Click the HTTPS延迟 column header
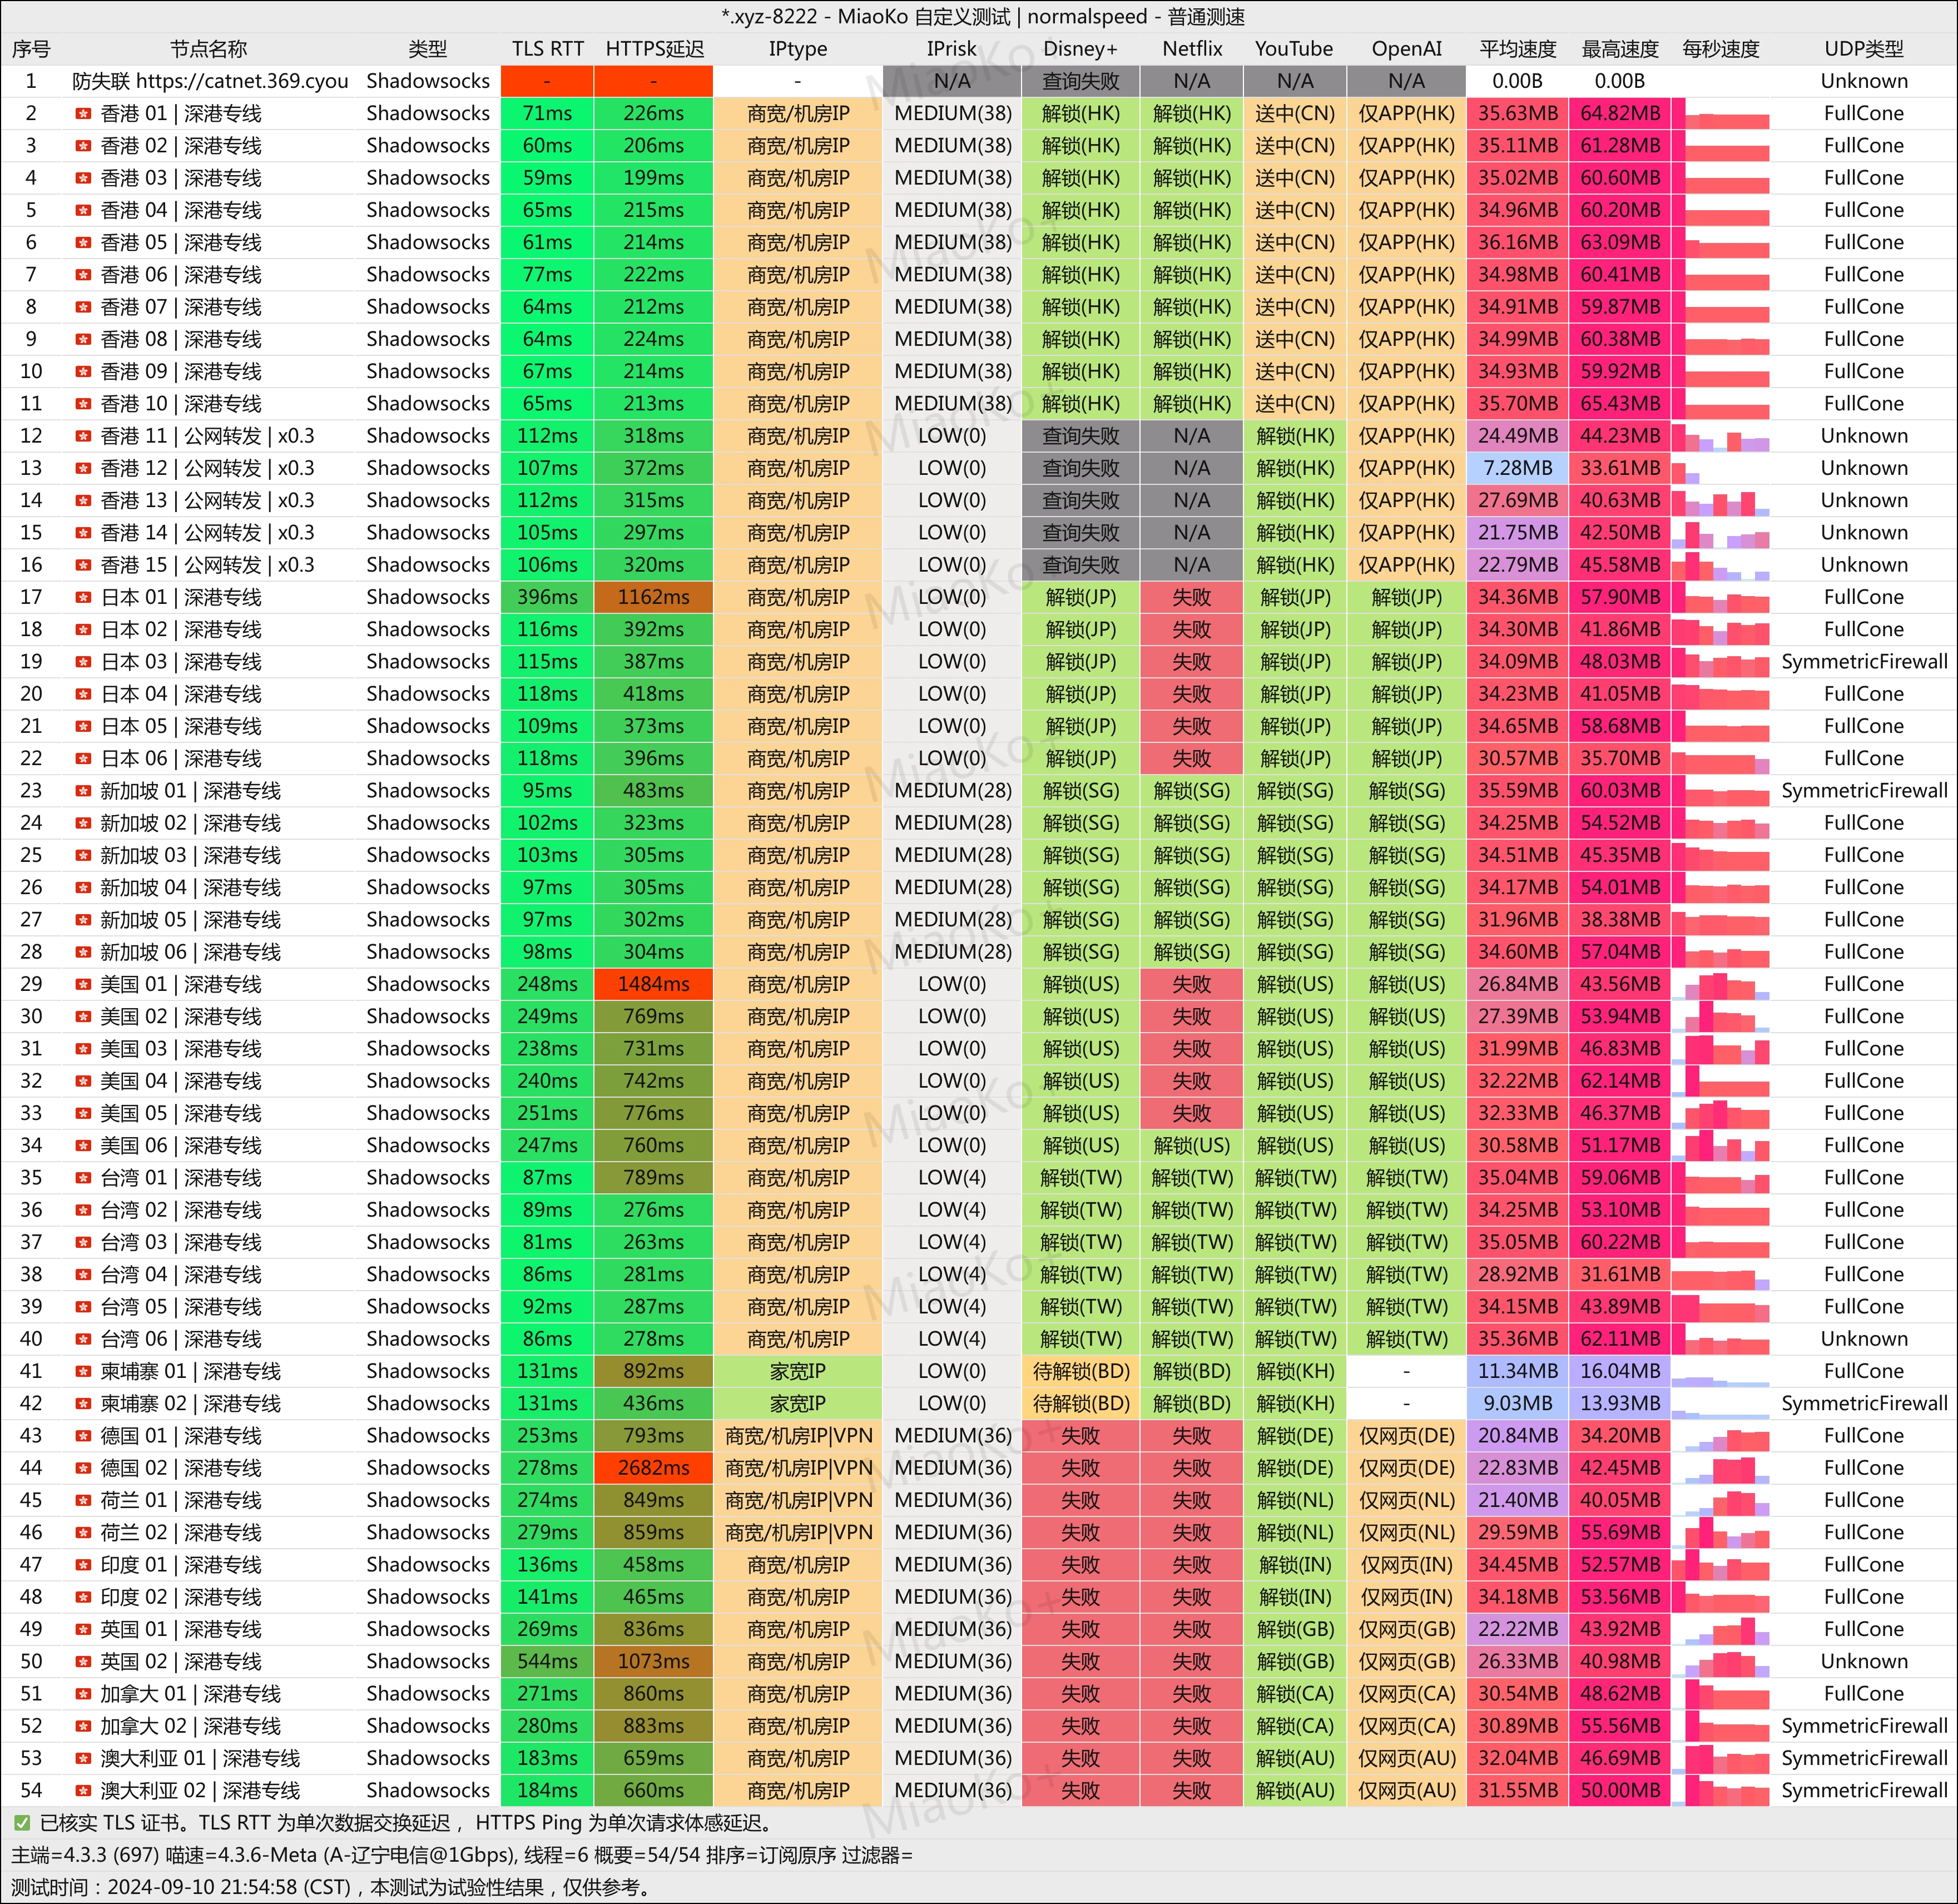This screenshot has width=1958, height=1904. pos(654,49)
